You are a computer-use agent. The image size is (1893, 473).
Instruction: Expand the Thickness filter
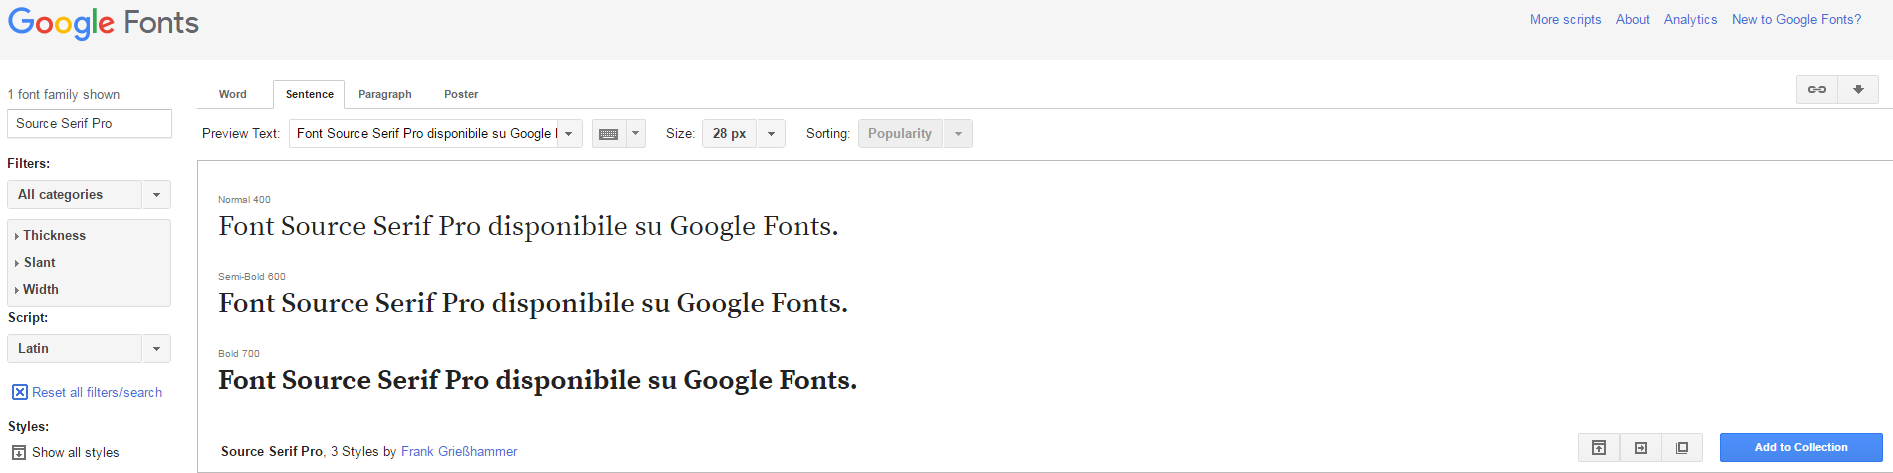pyautogui.click(x=54, y=236)
